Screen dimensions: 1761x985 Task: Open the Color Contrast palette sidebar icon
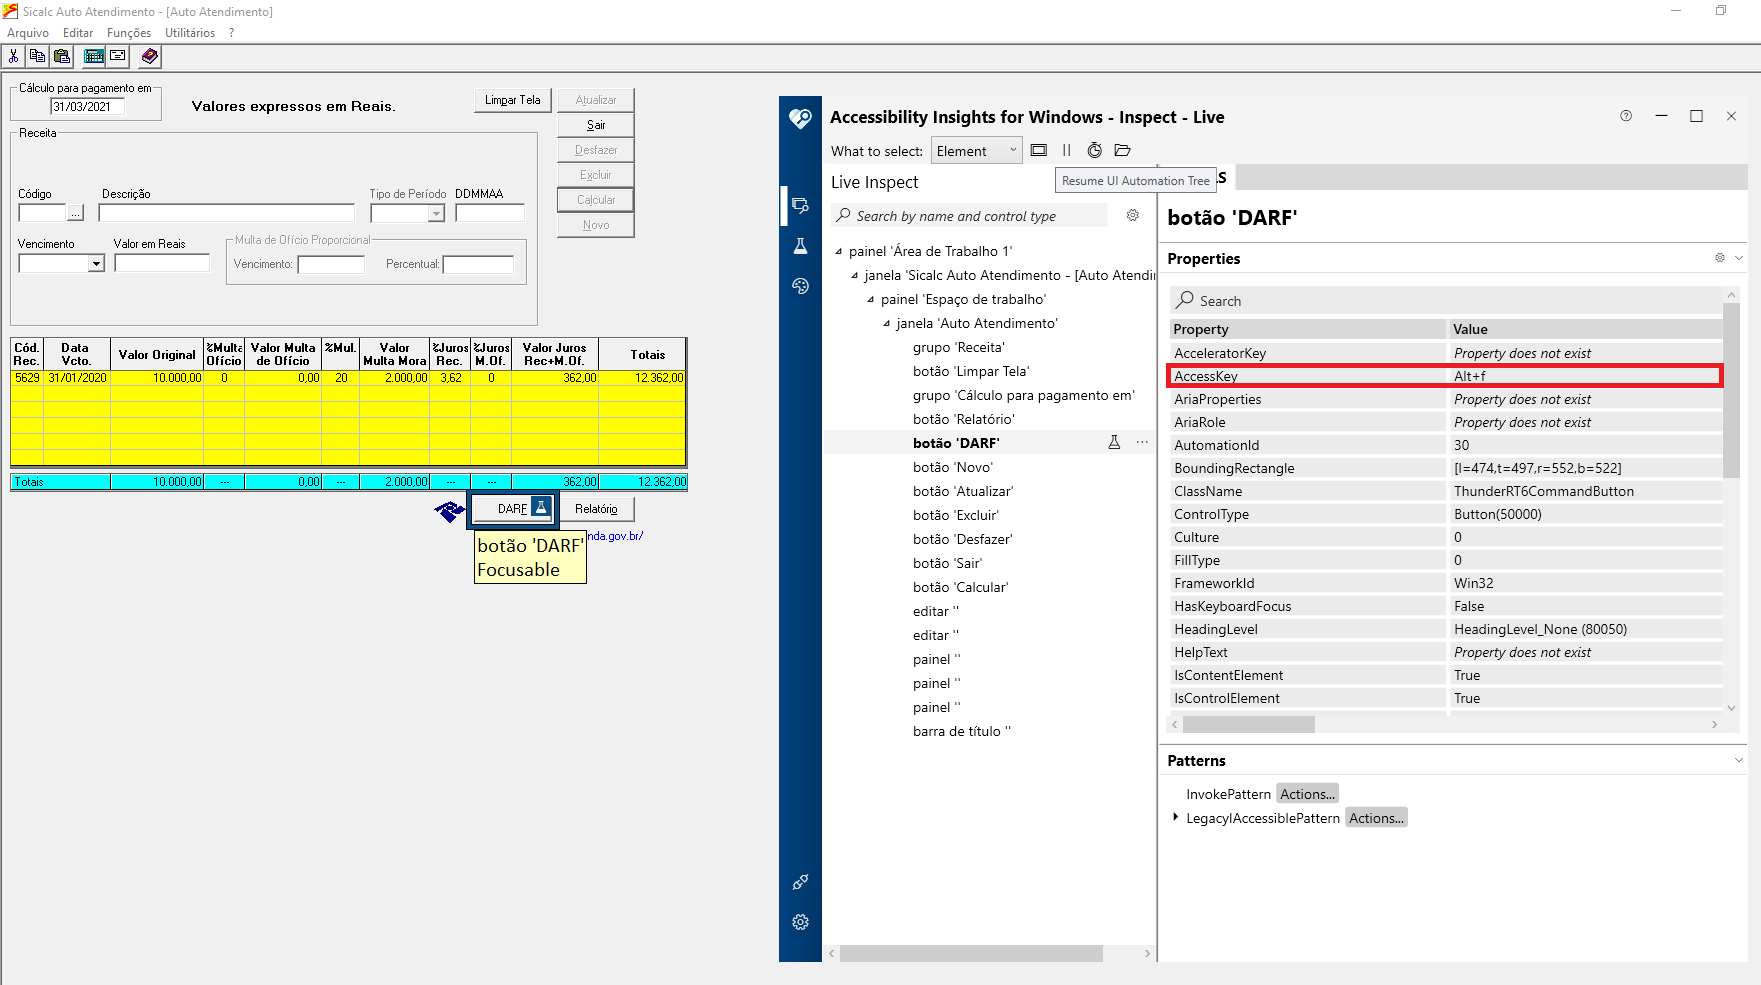click(x=800, y=286)
